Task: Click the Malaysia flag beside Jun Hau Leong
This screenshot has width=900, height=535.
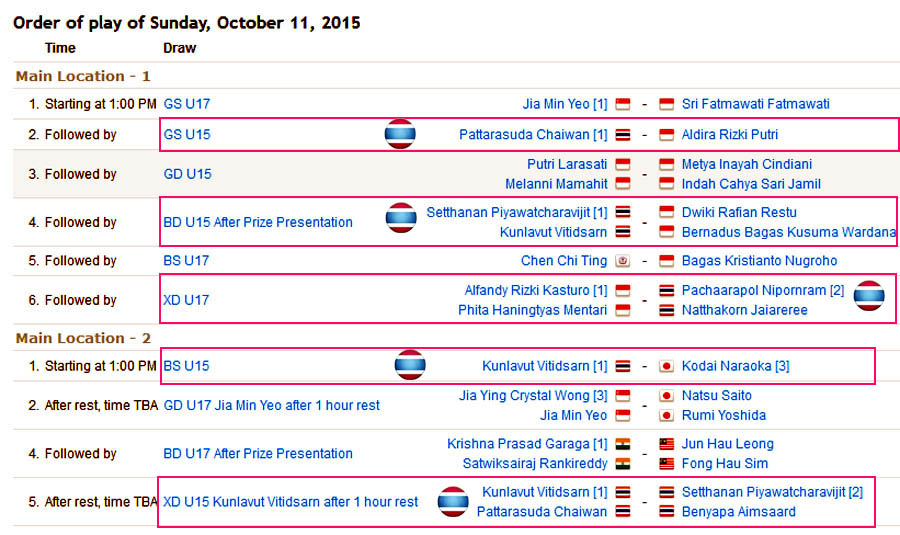Action: point(666,444)
